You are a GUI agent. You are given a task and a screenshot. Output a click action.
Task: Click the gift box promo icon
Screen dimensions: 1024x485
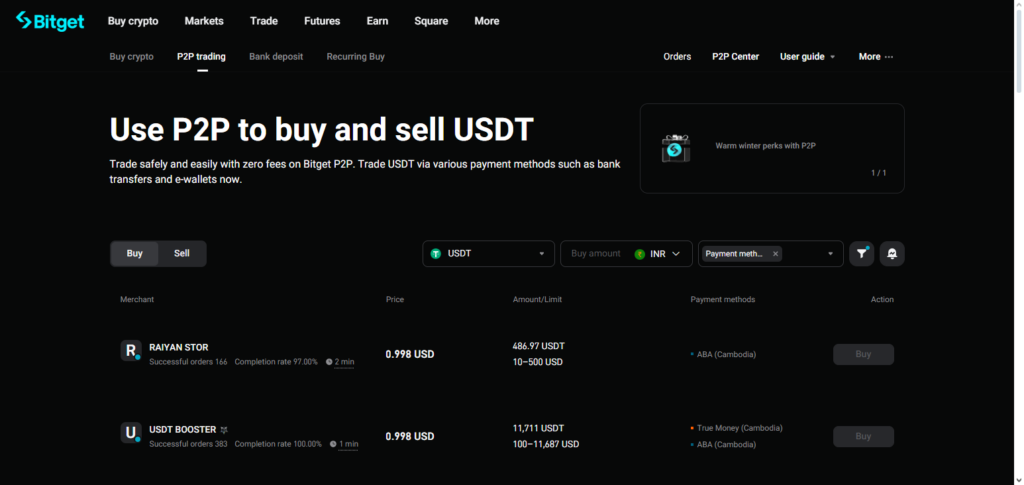[x=675, y=148]
